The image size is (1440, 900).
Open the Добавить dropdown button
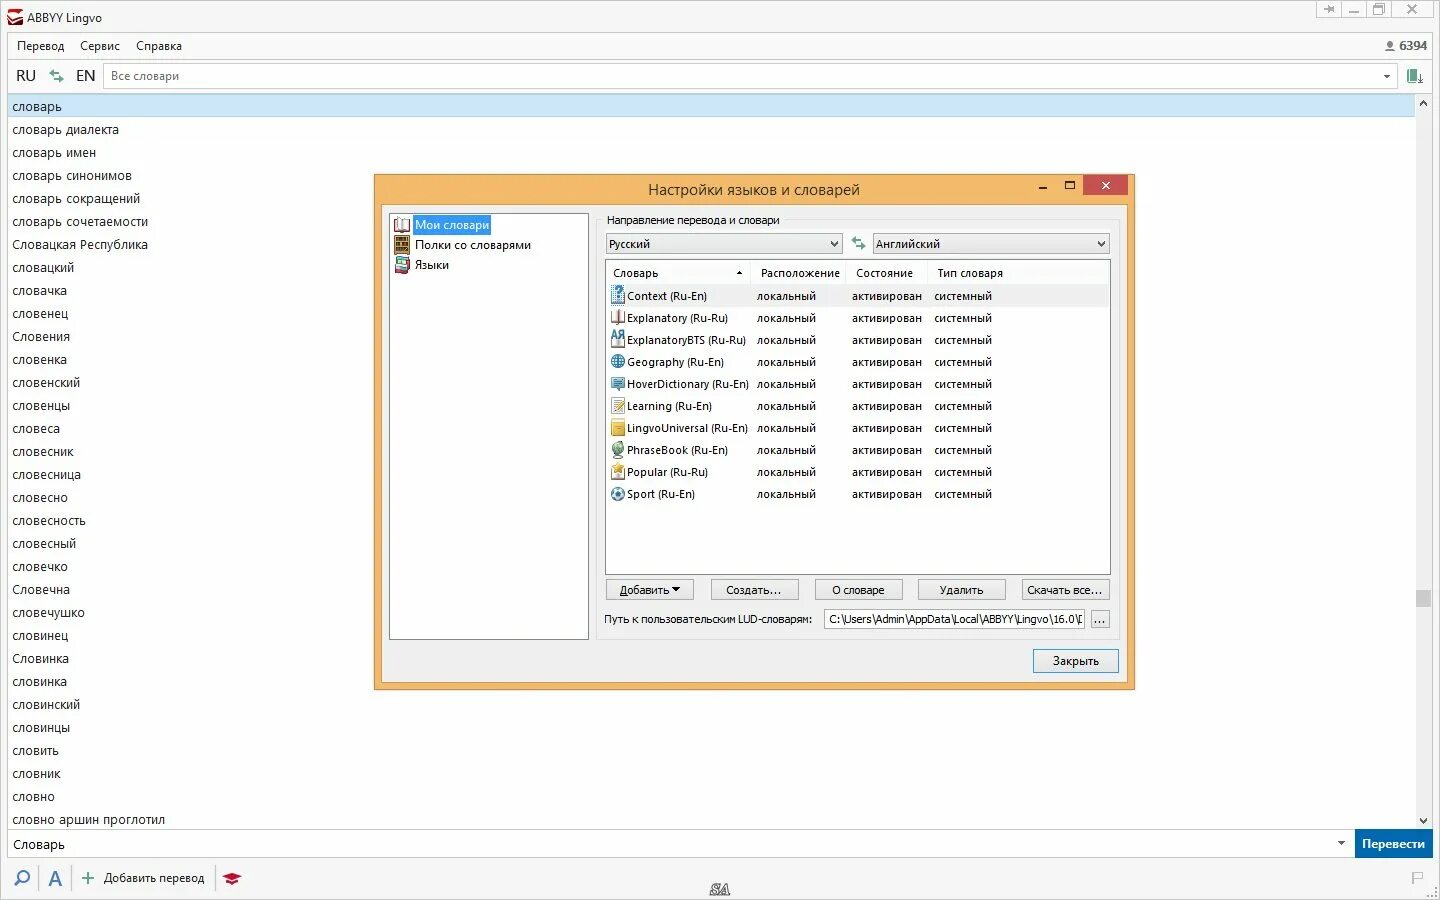(649, 590)
